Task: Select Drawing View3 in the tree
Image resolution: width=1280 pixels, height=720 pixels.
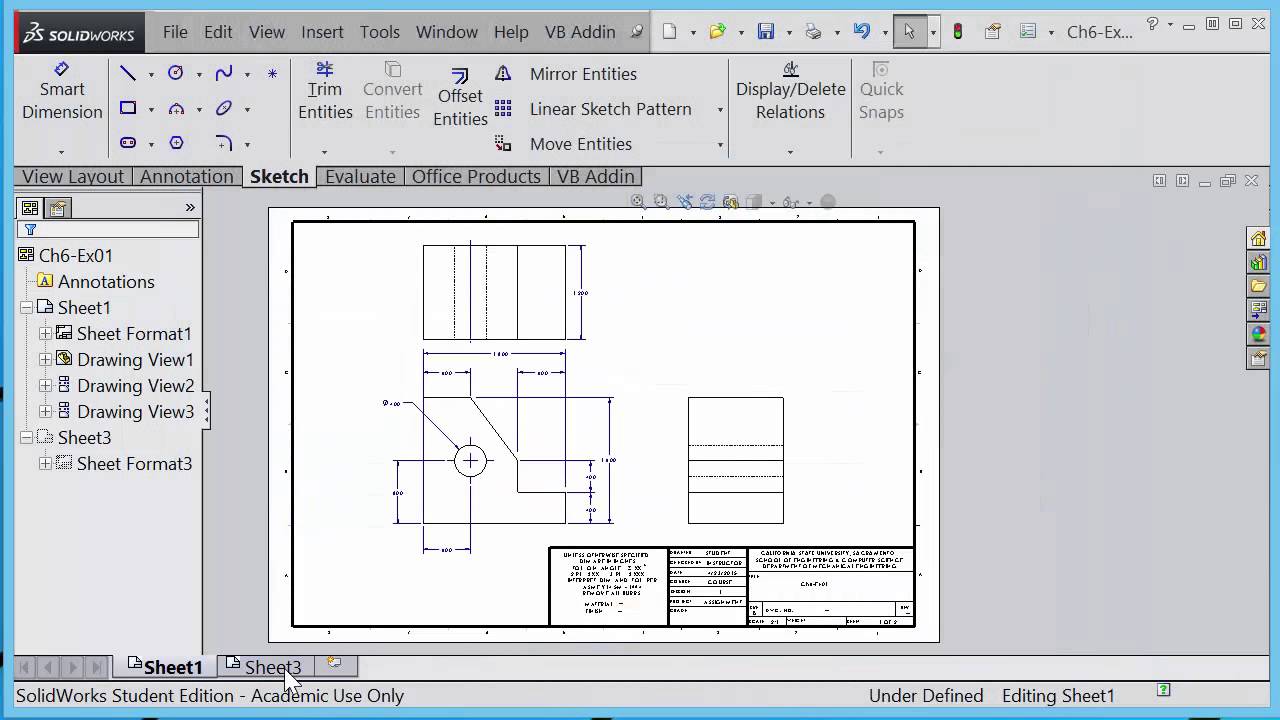Action: 135,412
